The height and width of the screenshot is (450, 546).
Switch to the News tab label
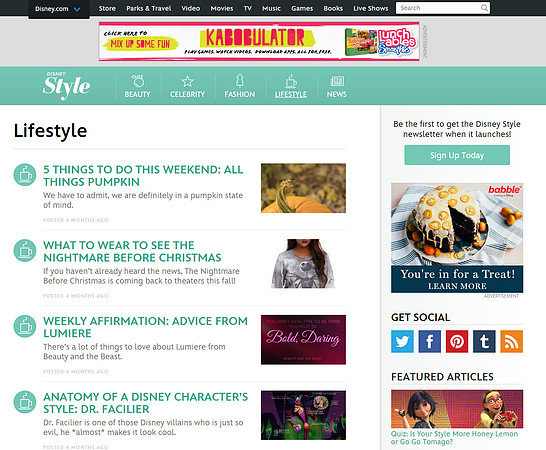(337, 94)
